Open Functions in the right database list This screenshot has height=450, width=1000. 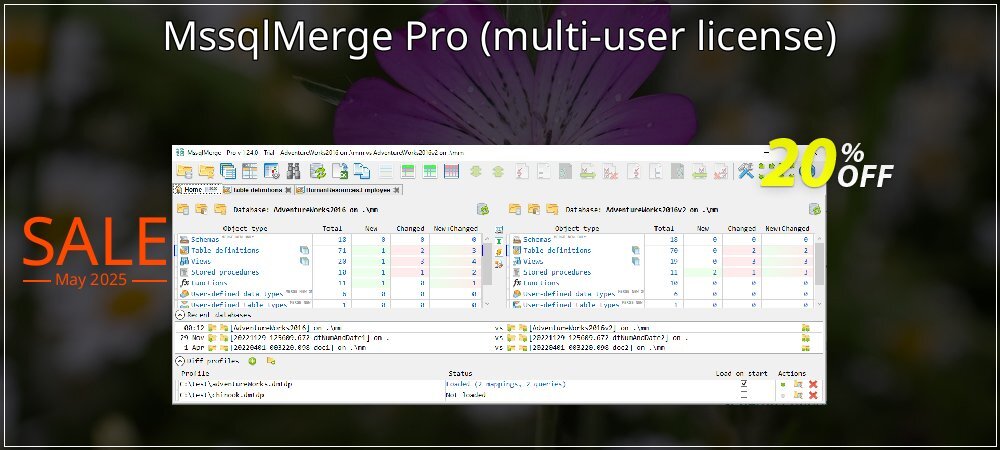tap(541, 283)
